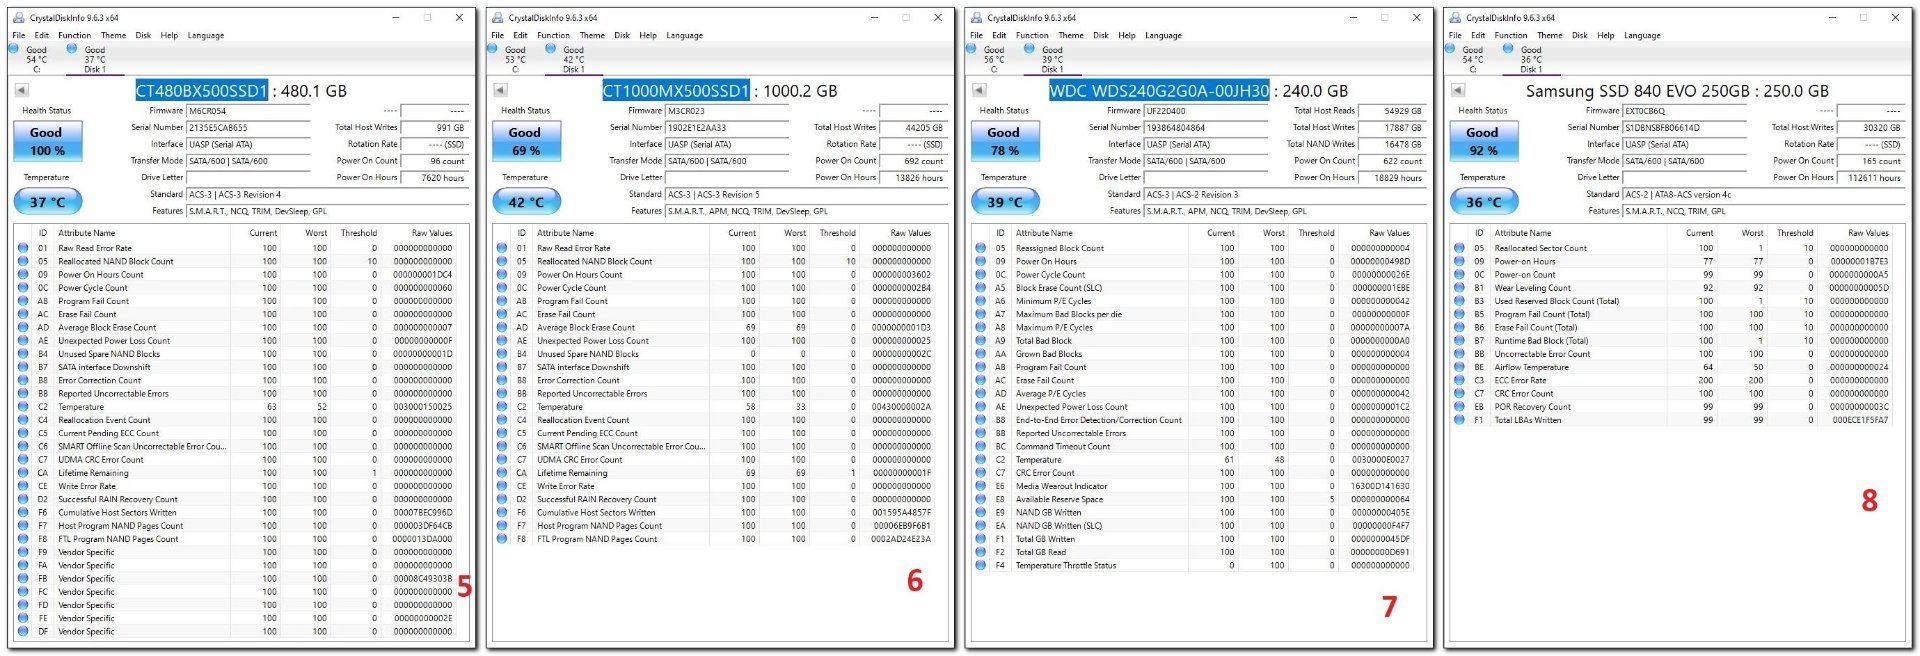
Task: Click the previous disk arrow in the CT1000MX500SSD1 window
Action: point(501,90)
